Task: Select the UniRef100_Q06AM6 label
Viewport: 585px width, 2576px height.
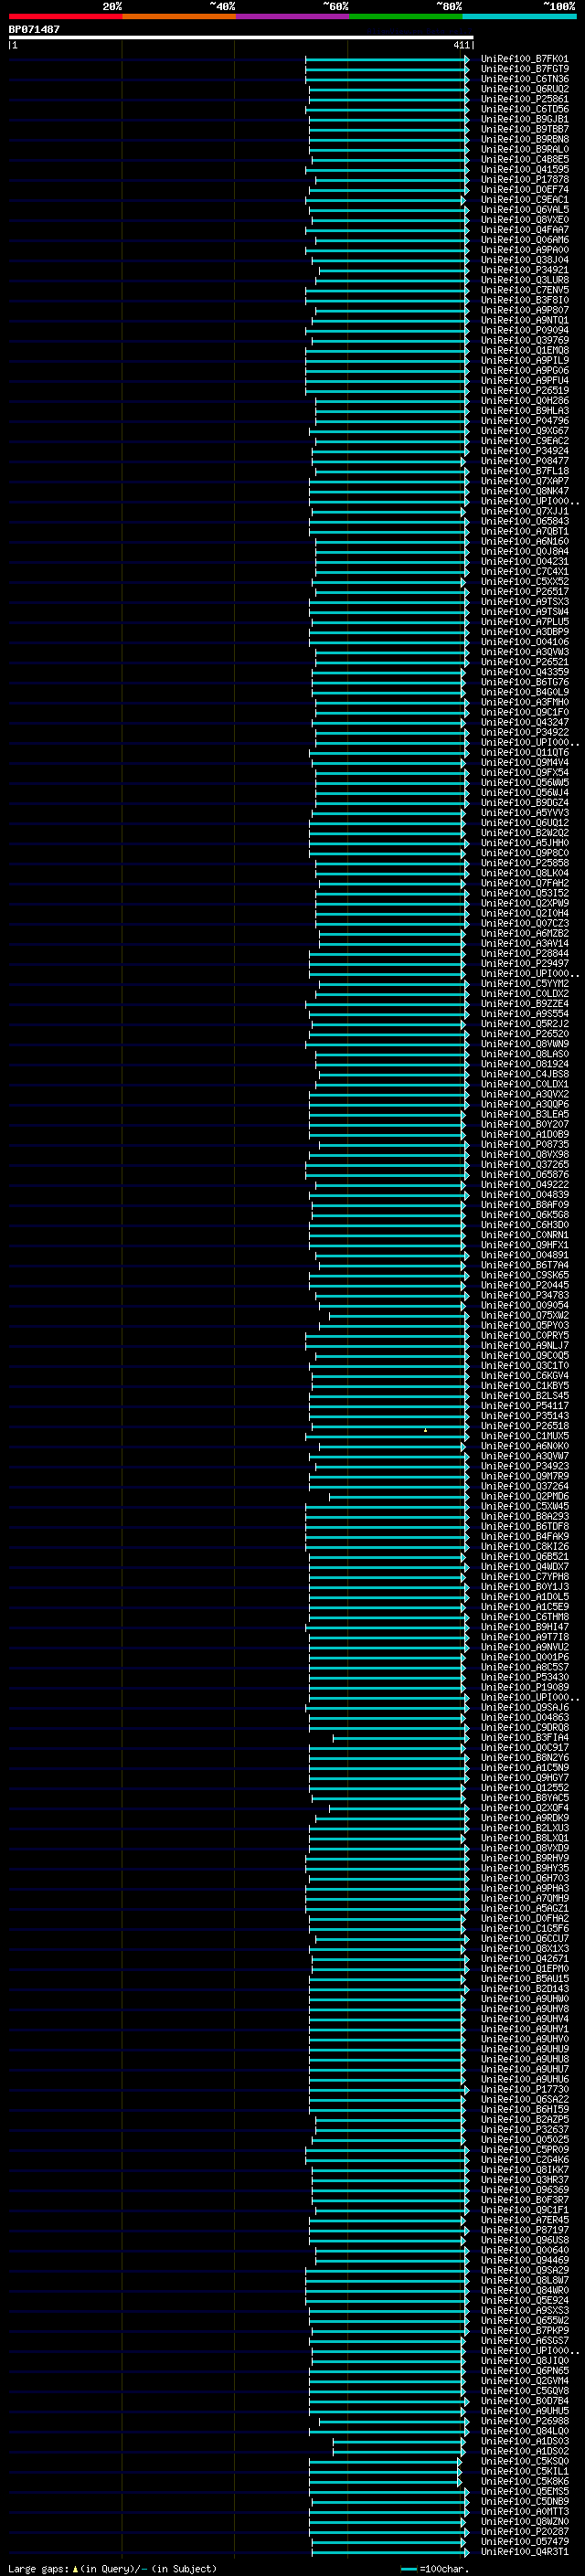Action: [x=525, y=240]
